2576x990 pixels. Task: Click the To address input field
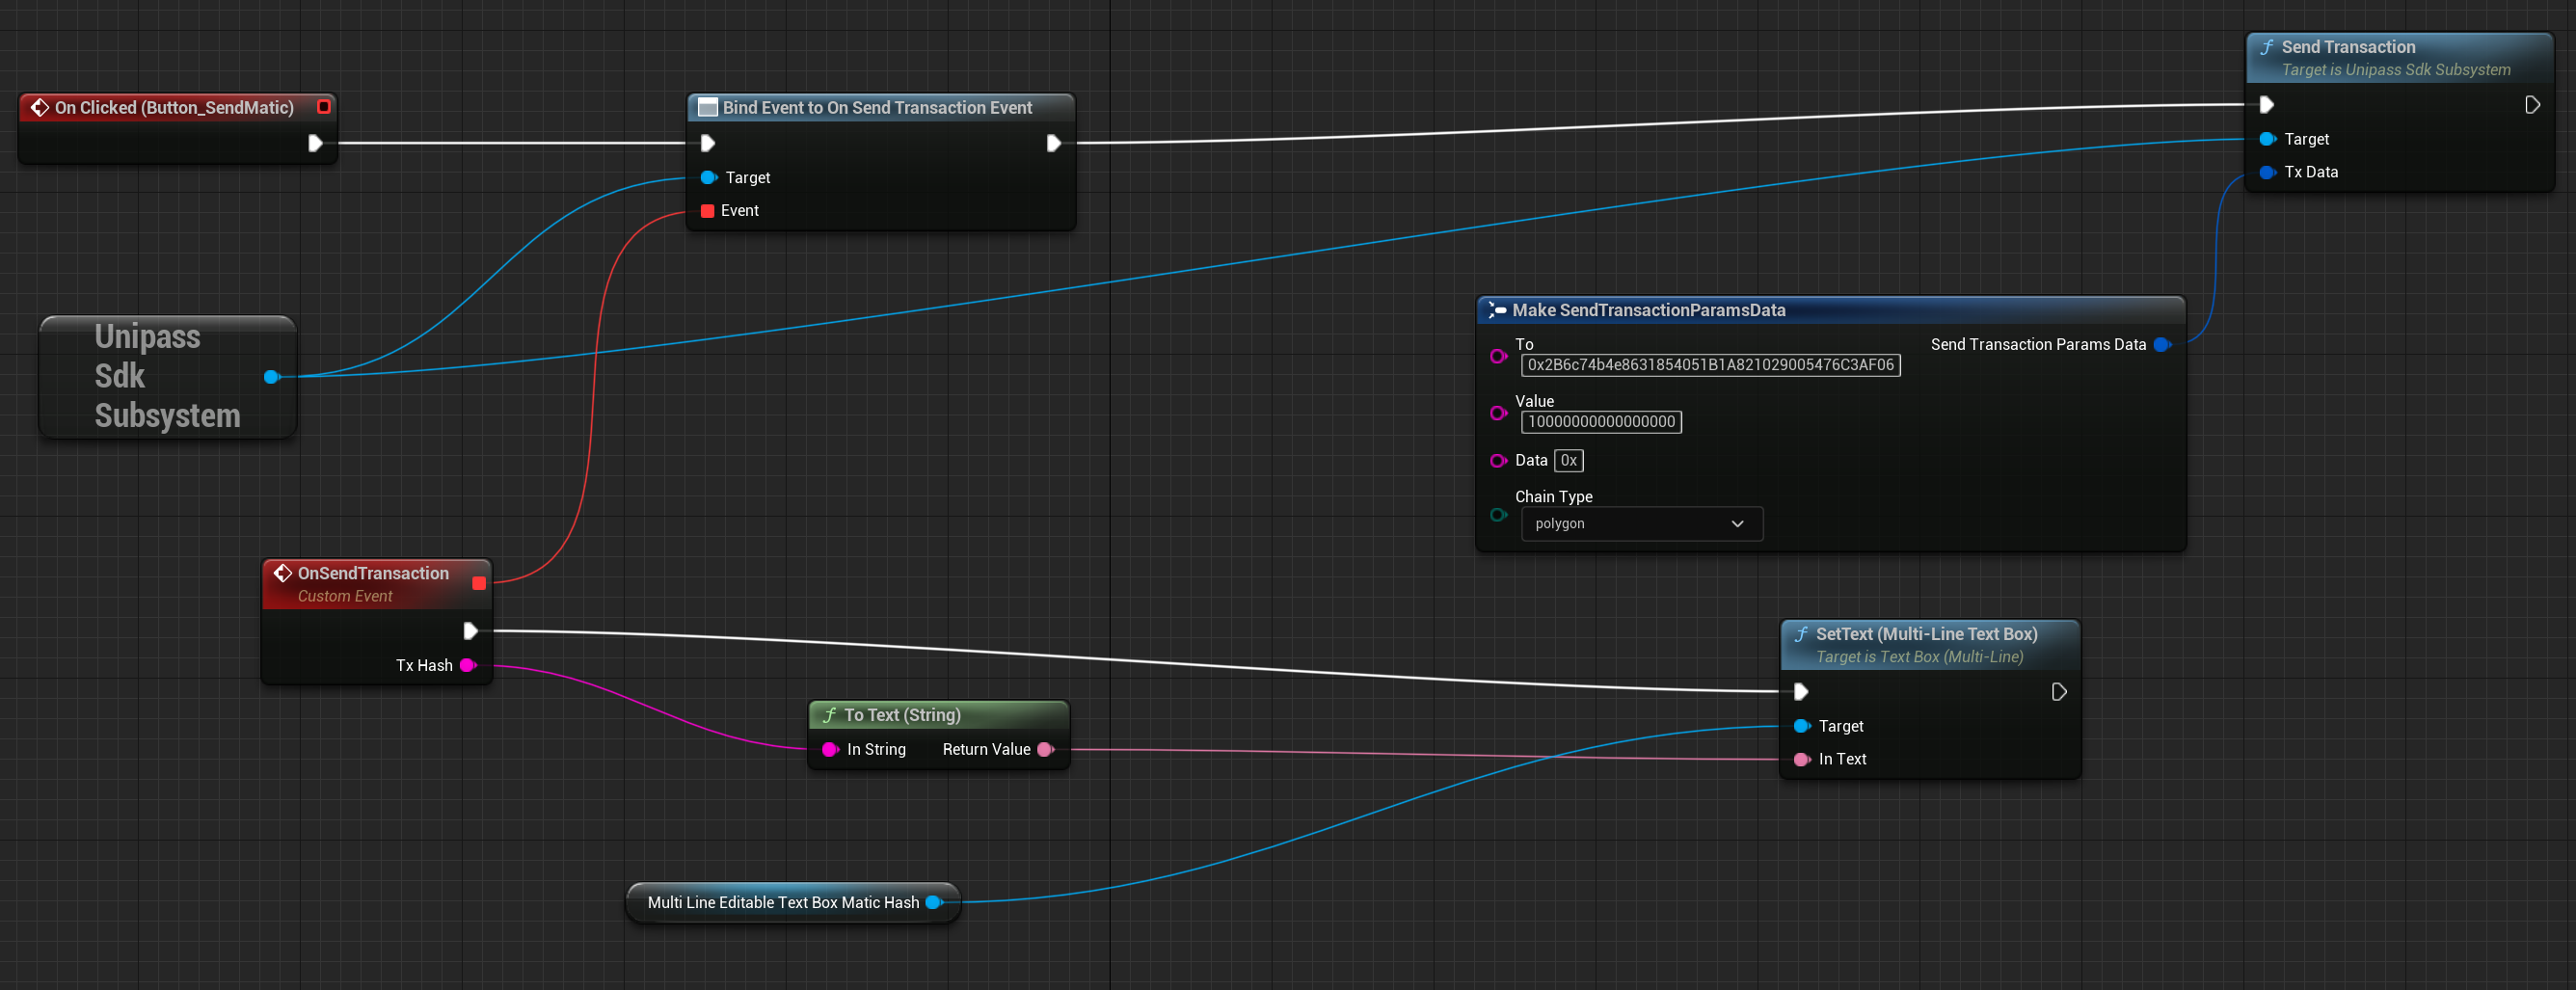tap(1710, 365)
